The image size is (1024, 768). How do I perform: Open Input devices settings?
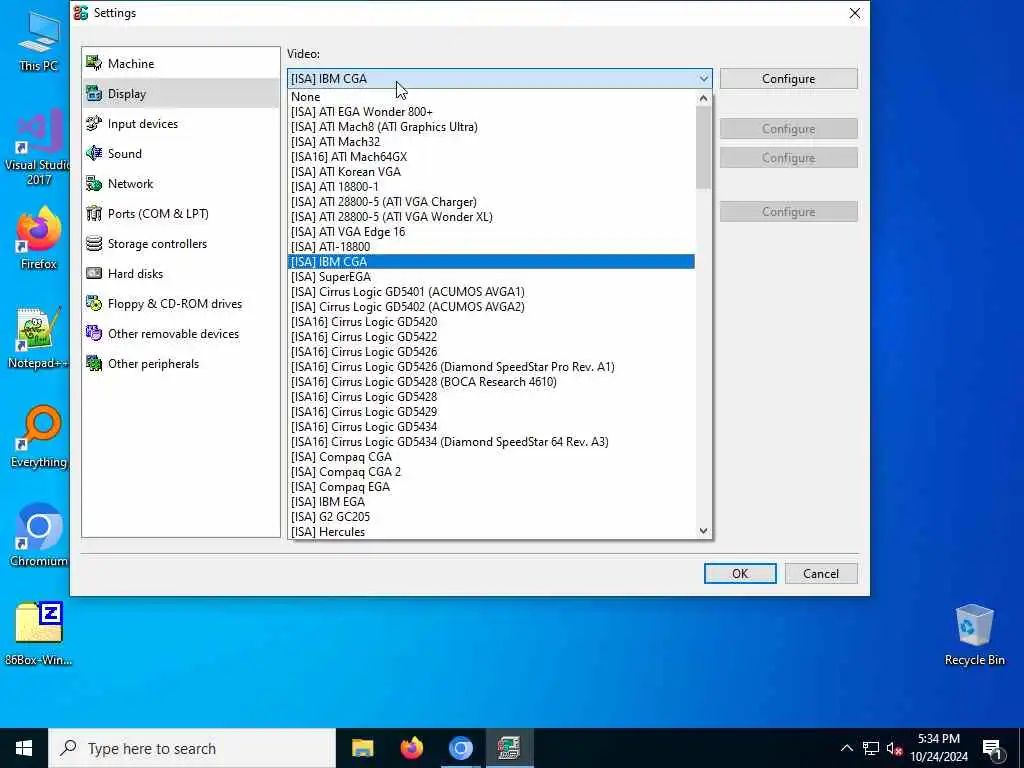click(181, 123)
